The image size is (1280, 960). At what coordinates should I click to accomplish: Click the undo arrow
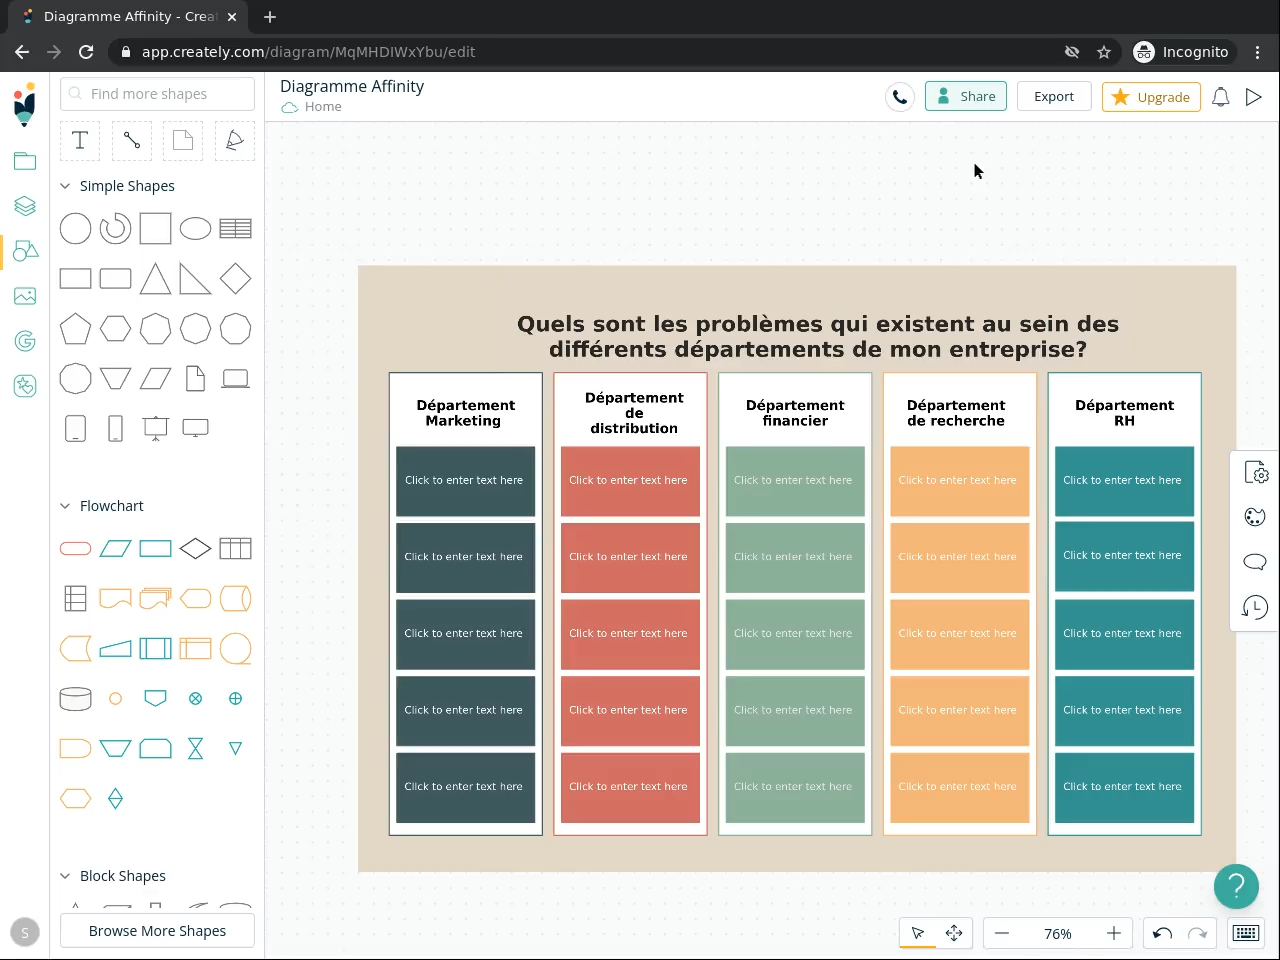point(1162,933)
